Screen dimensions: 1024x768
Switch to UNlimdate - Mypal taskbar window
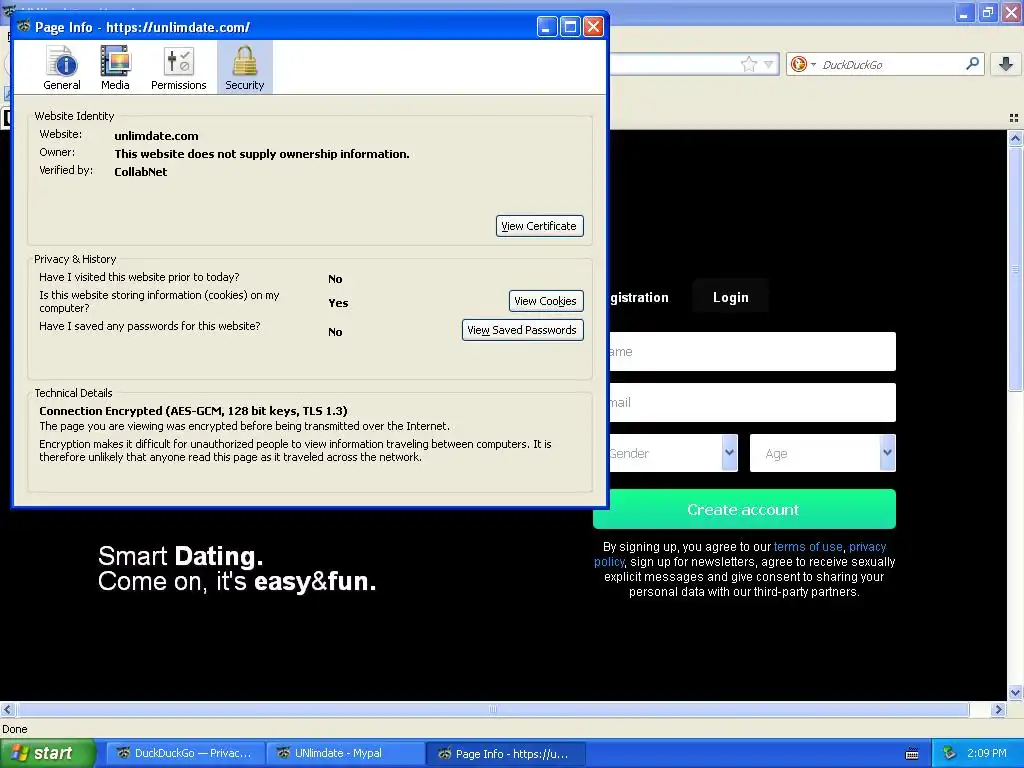click(x=345, y=754)
